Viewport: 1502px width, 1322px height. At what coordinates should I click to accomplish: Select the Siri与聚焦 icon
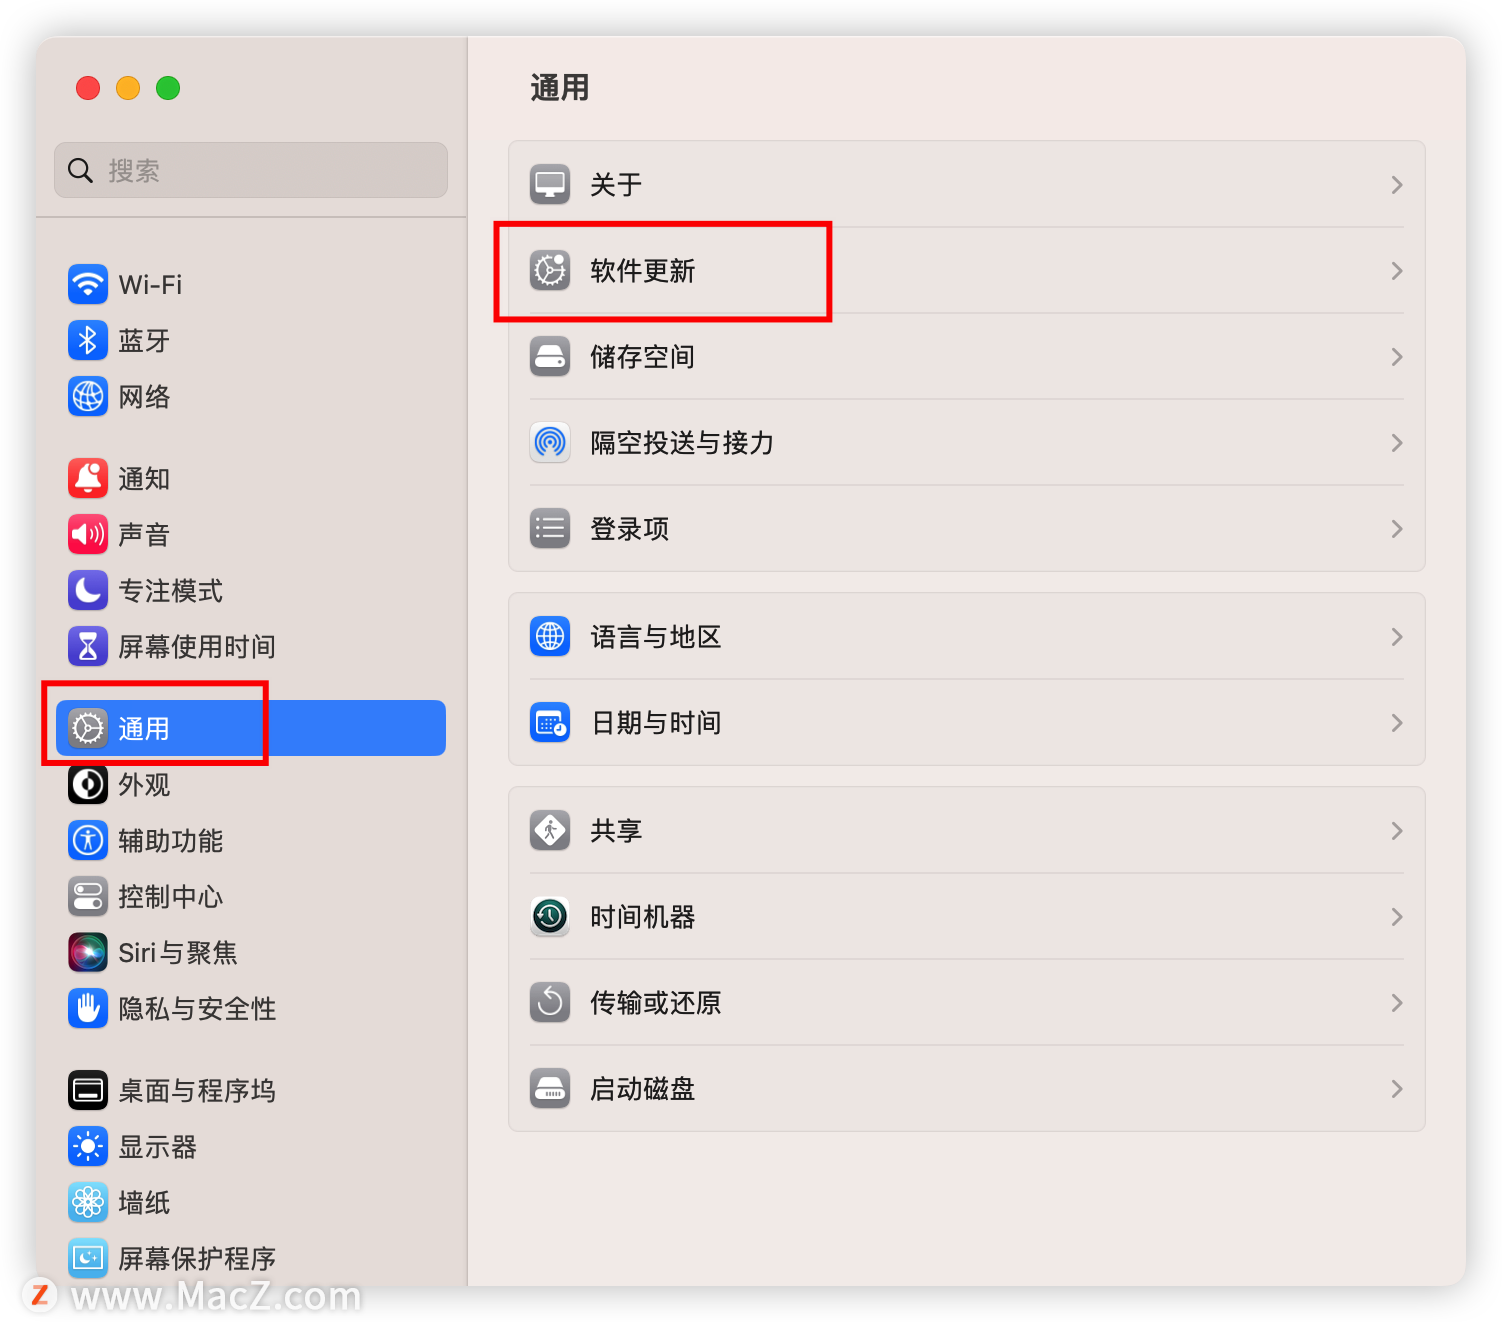(x=88, y=952)
